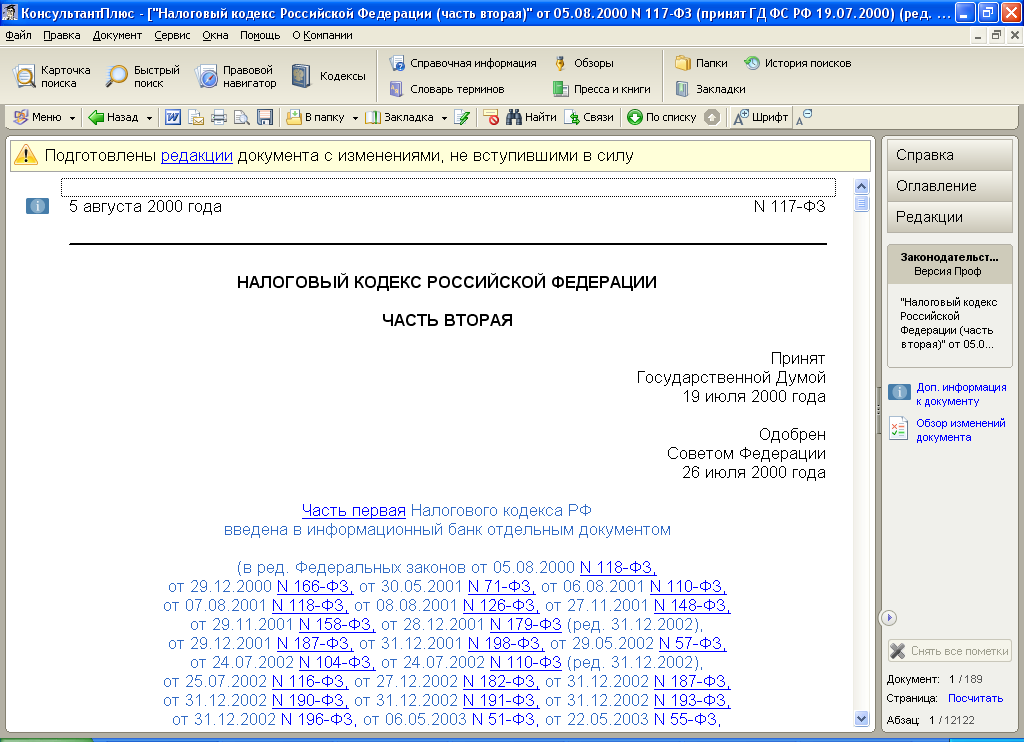Click scrollbar down arrow

coord(861,718)
